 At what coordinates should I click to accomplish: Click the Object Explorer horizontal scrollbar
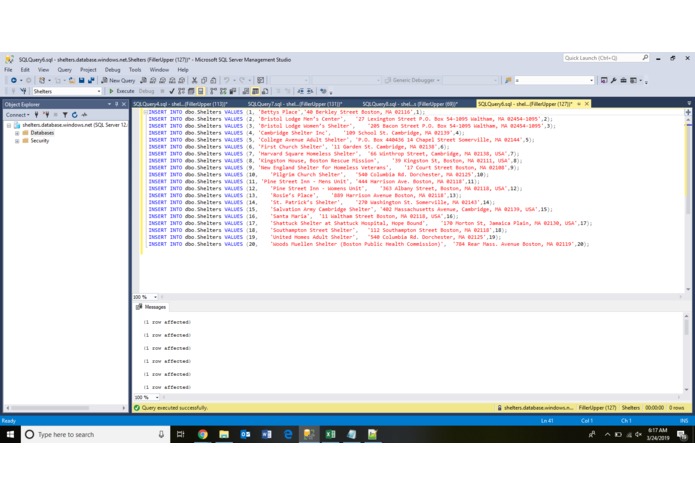[x=66, y=408]
